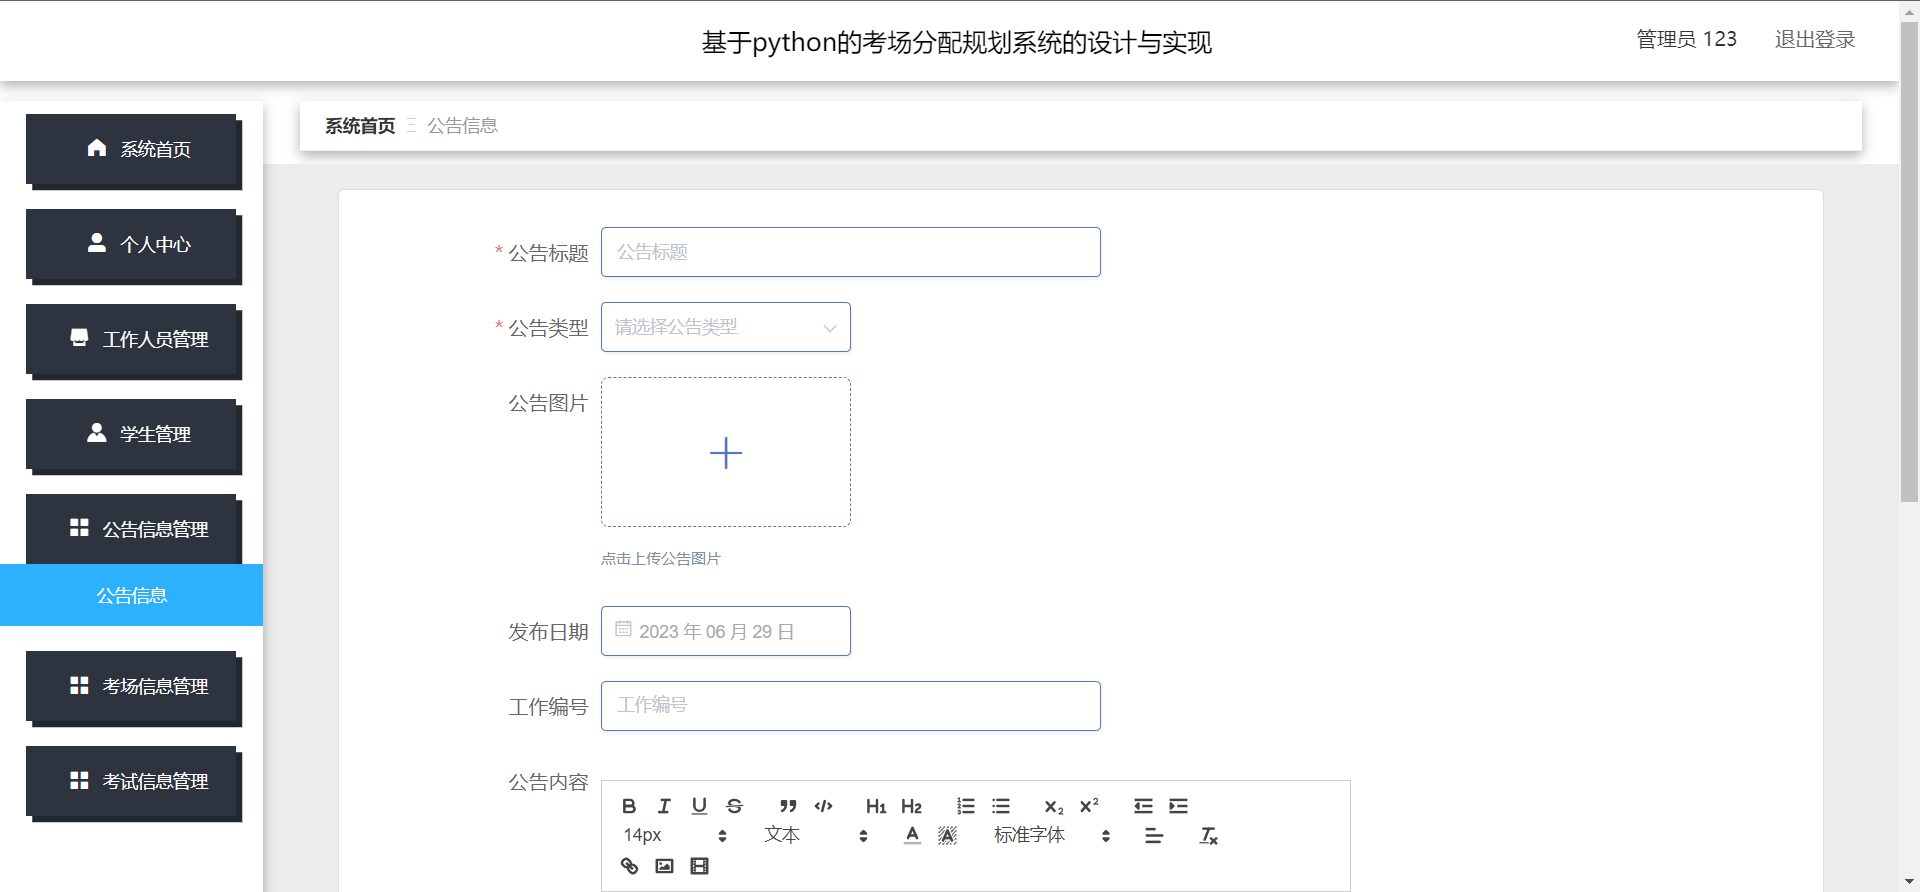This screenshot has height=892, width=1920.
Task: Open the text color picker
Action: (x=912, y=835)
